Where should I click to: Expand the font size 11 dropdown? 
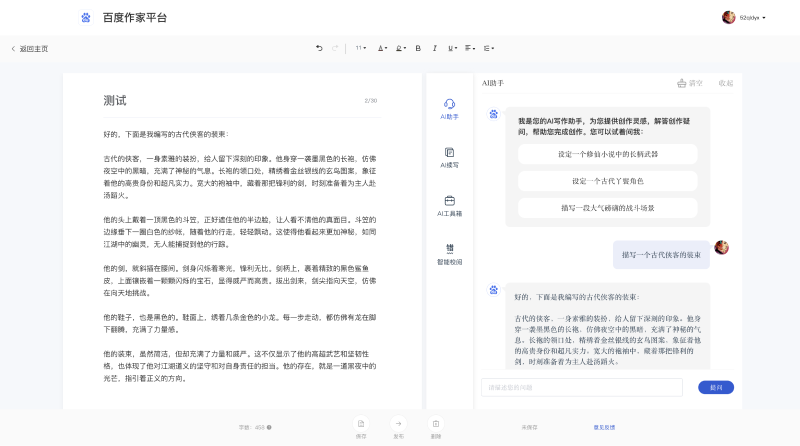tap(361, 48)
